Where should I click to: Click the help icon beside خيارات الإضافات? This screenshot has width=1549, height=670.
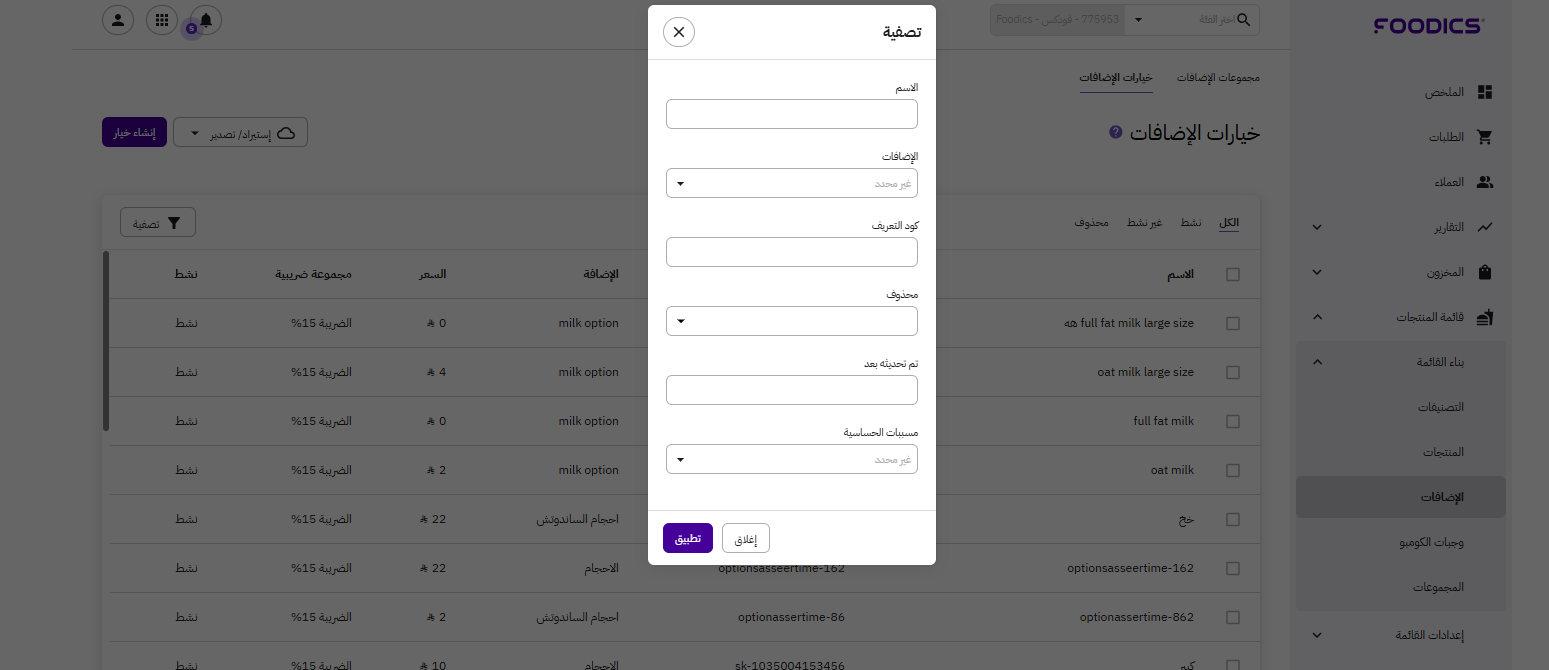[1116, 133]
